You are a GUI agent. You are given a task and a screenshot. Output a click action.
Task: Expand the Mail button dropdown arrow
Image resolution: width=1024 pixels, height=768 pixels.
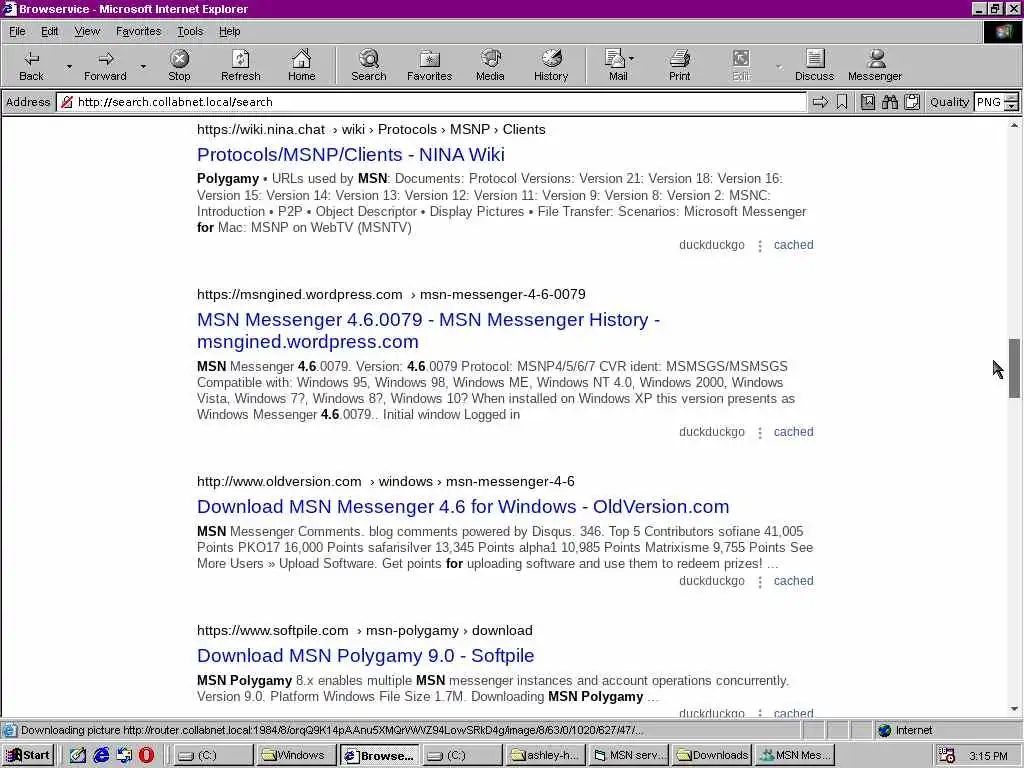632,59
